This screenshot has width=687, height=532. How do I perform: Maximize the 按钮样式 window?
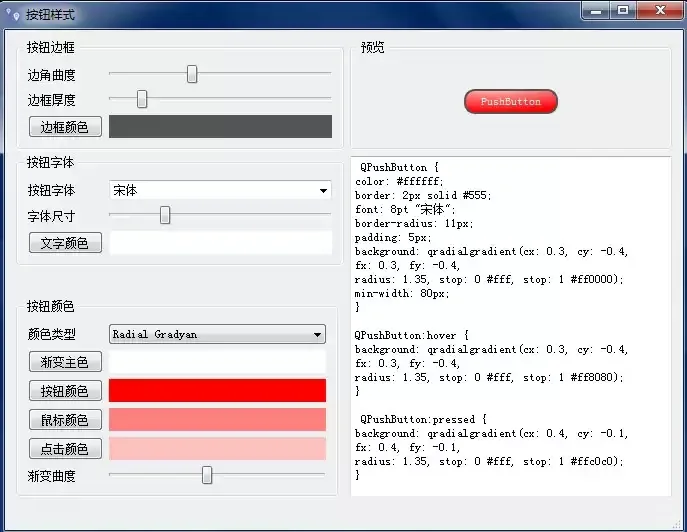tap(623, 11)
